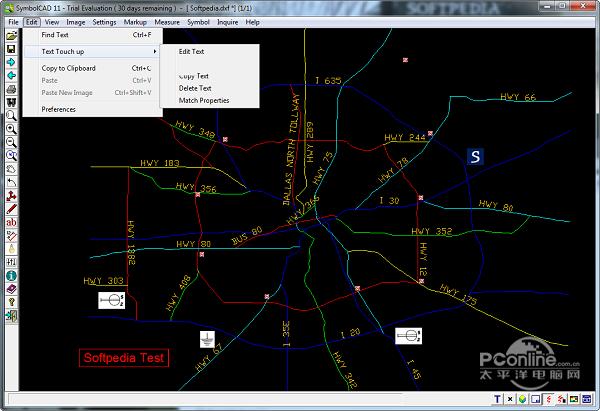Click the blue S symbol on map
Image resolution: width=600 pixels, height=411 pixels.
tap(475, 157)
